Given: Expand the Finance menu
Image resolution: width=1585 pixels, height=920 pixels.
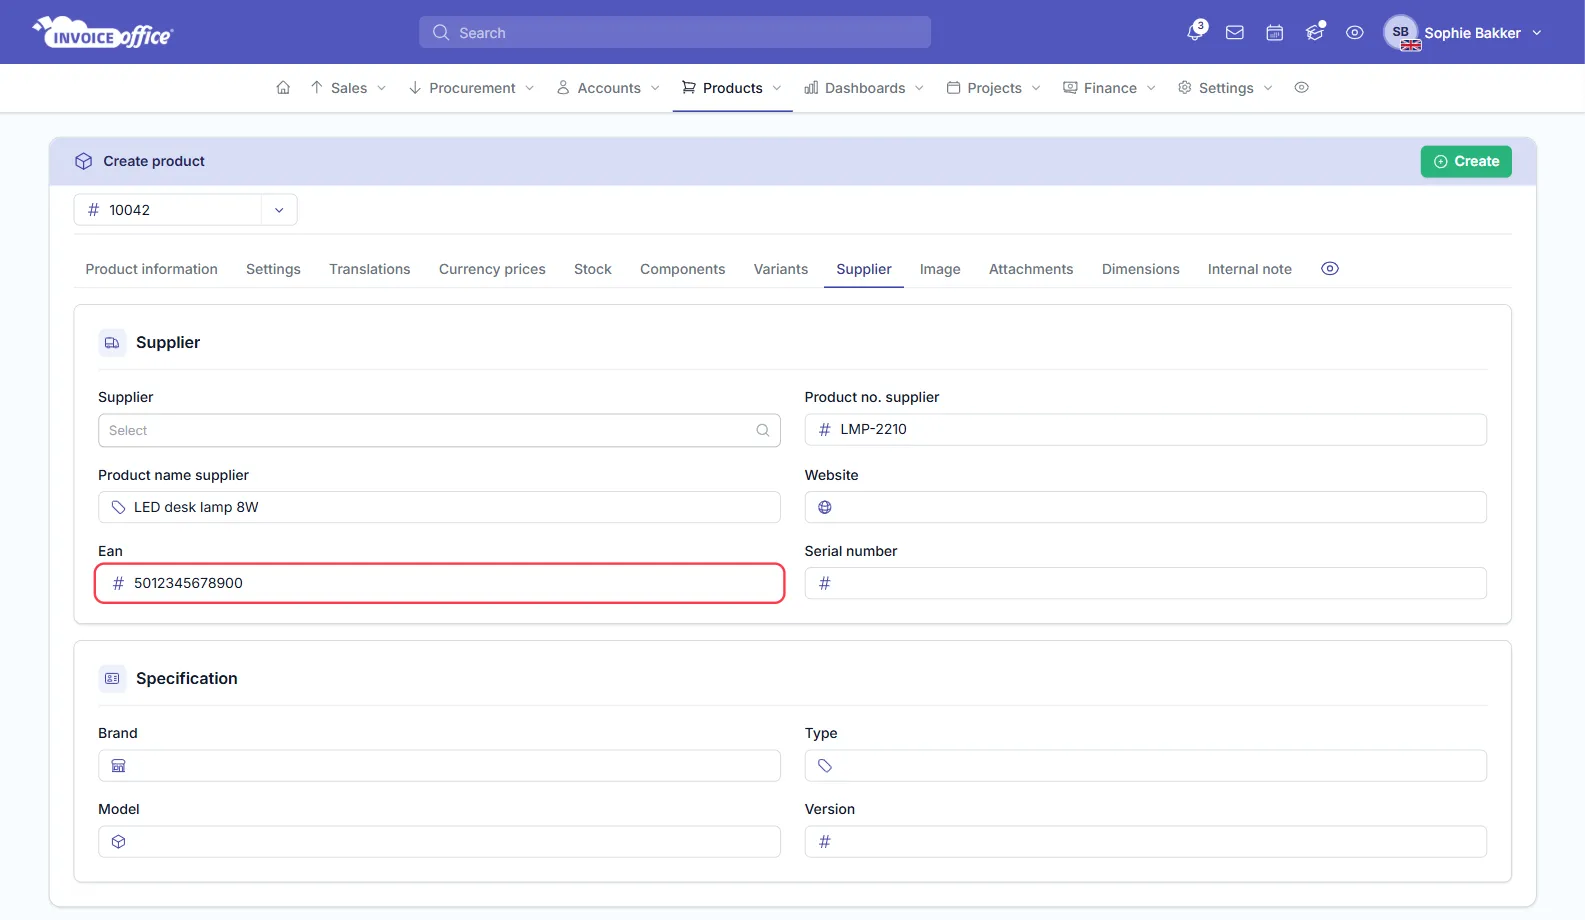Looking at the screenshot, I should [1109, 88].
